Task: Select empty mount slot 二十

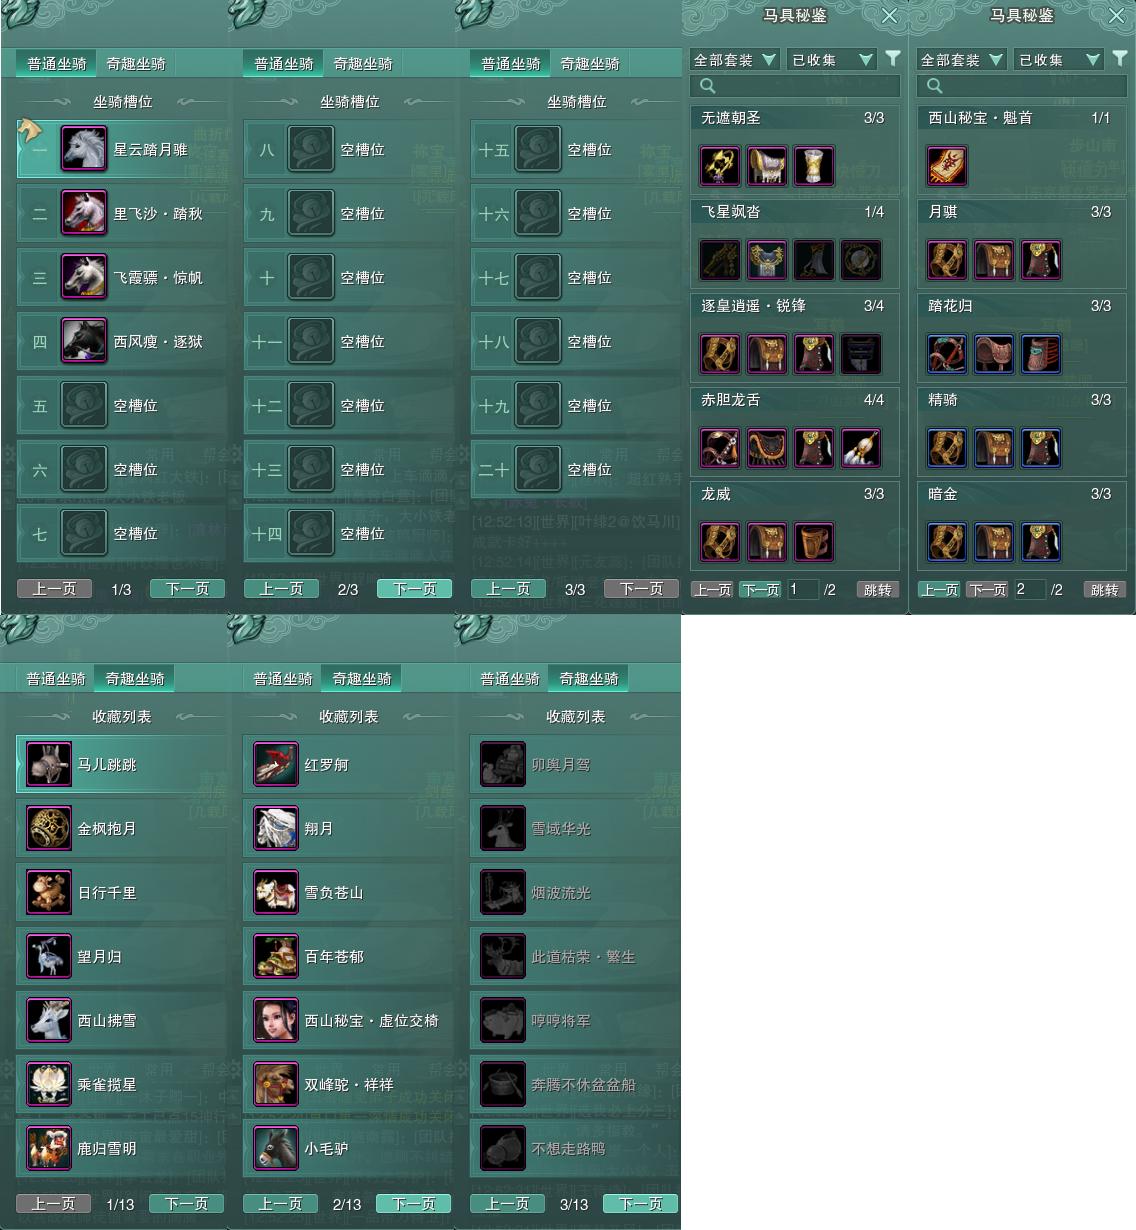Action: coord(574,469)
